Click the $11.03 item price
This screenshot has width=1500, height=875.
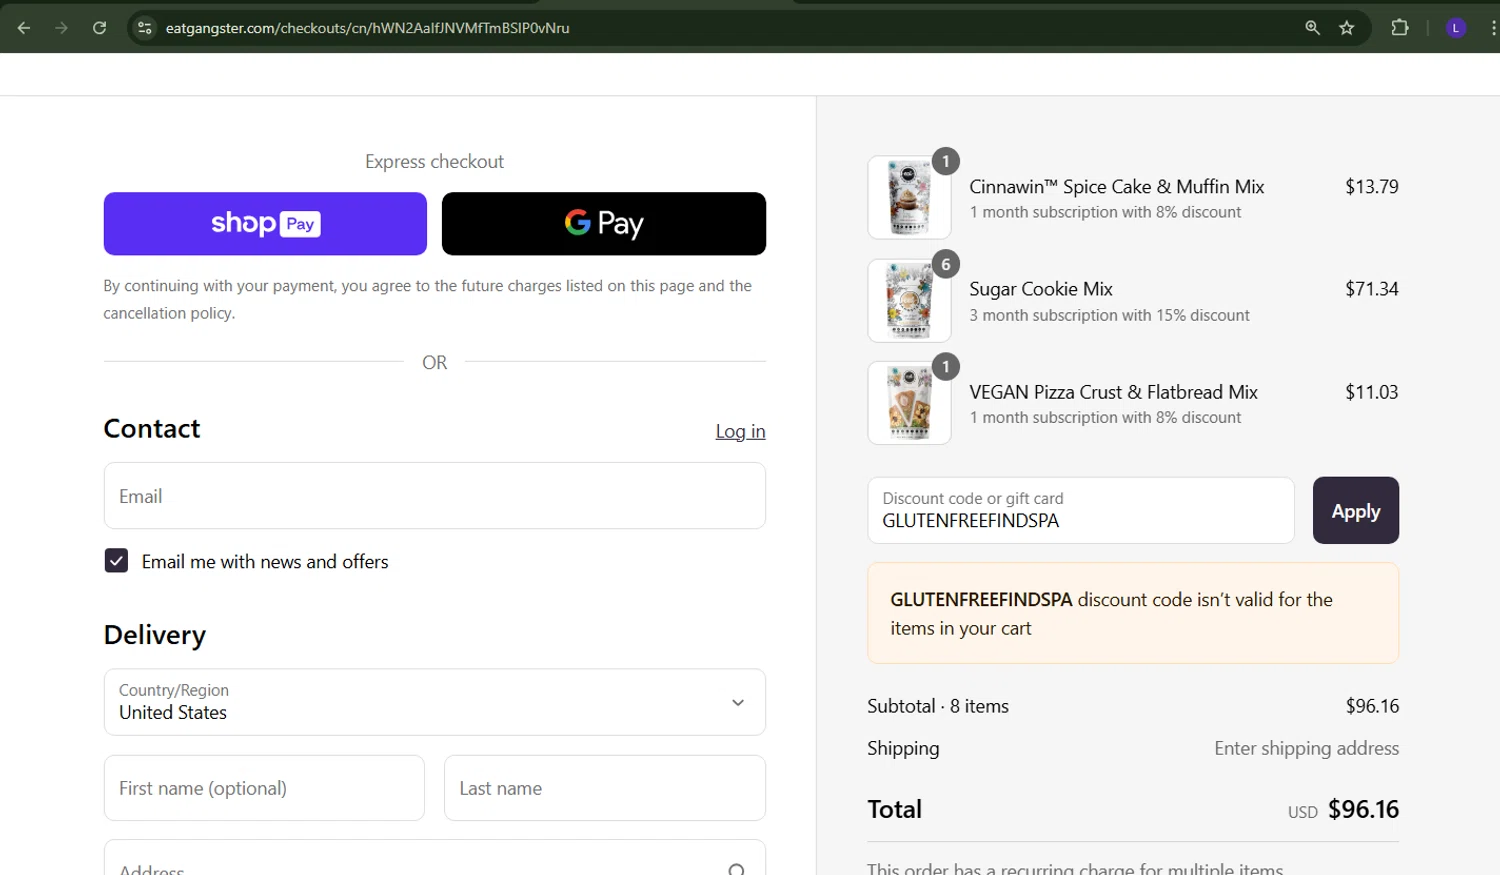(1372, 392)
